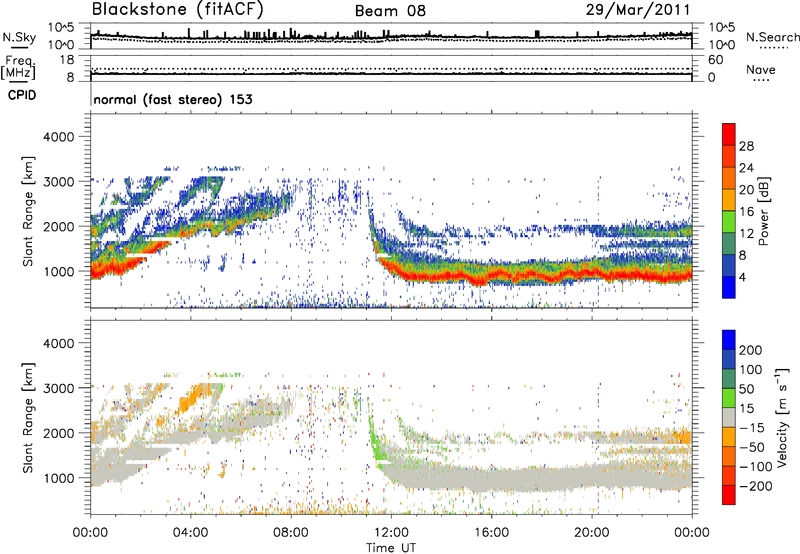Click 'Slant Range [km]' label of velocity panel
This screenshot has height=554, width=800.
click(x=28, y=417)
